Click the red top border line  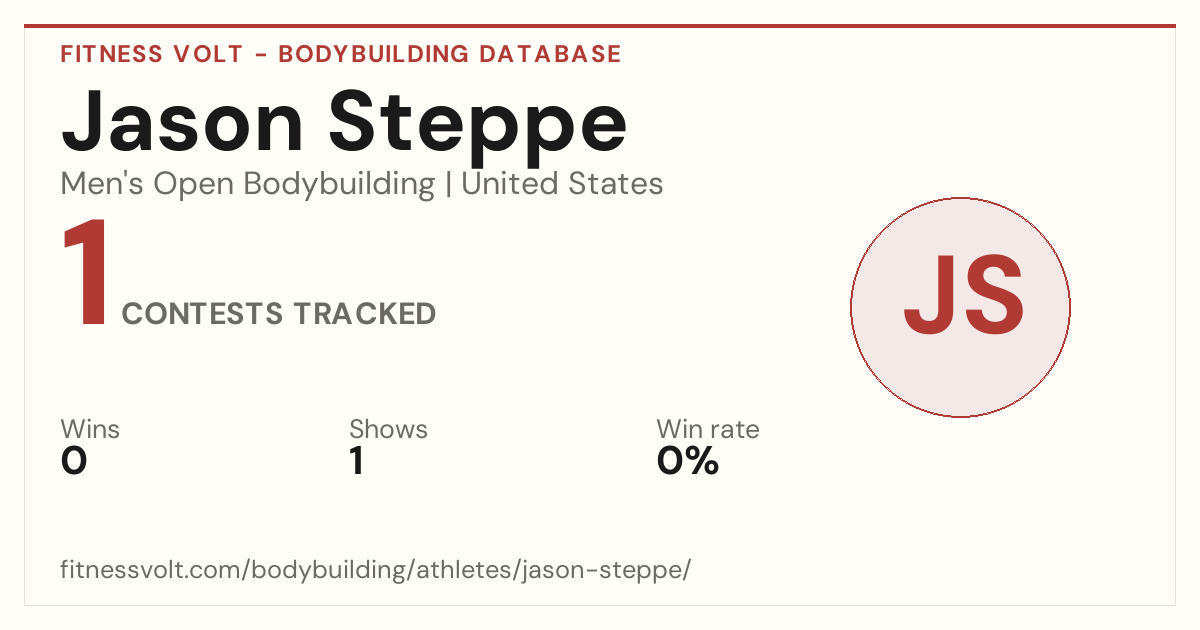[600, 26]
